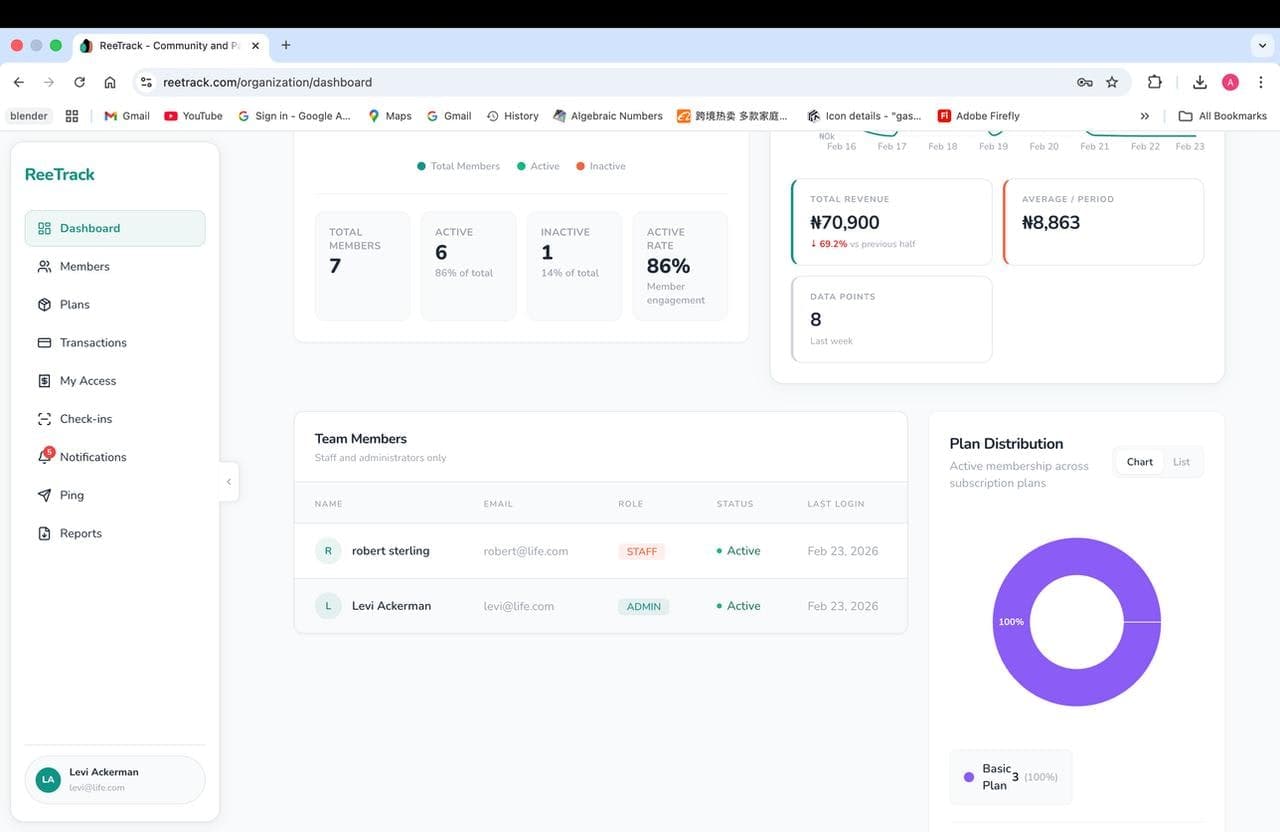This screenshot has height=832, width=1280.
Task: Select the Chart tab in Plan Distribution
Action: (1139, 461)
